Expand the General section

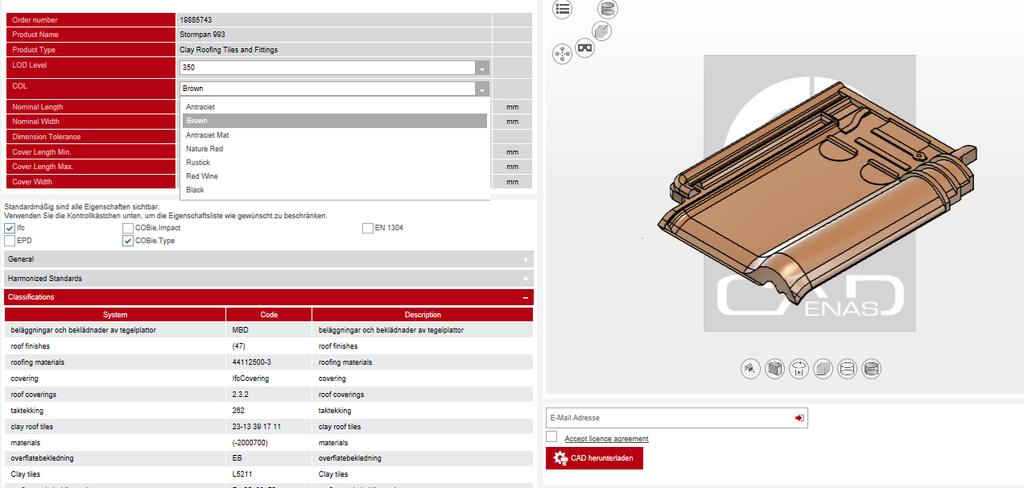tap(268, 259)
